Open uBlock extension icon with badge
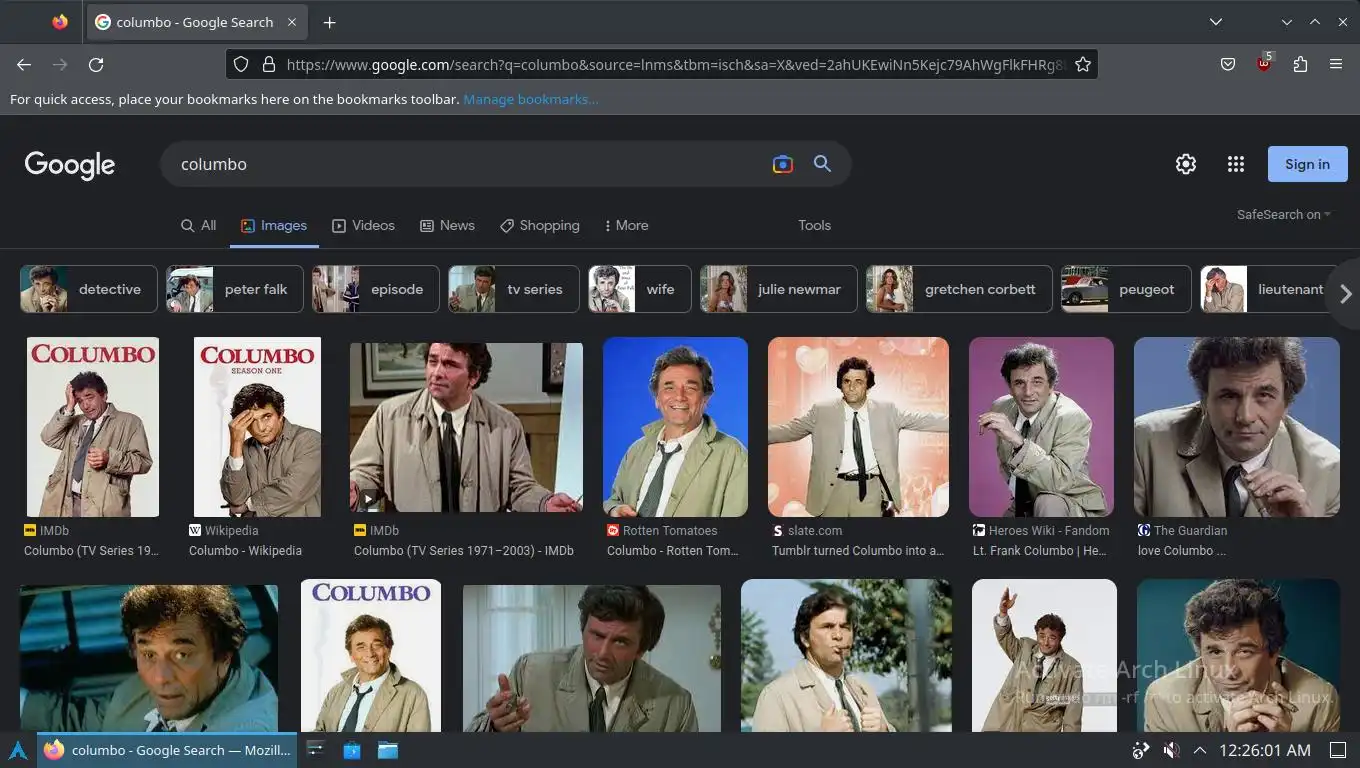The image size is (1360, 768). pyautogui.click(x=1264, y=62)
